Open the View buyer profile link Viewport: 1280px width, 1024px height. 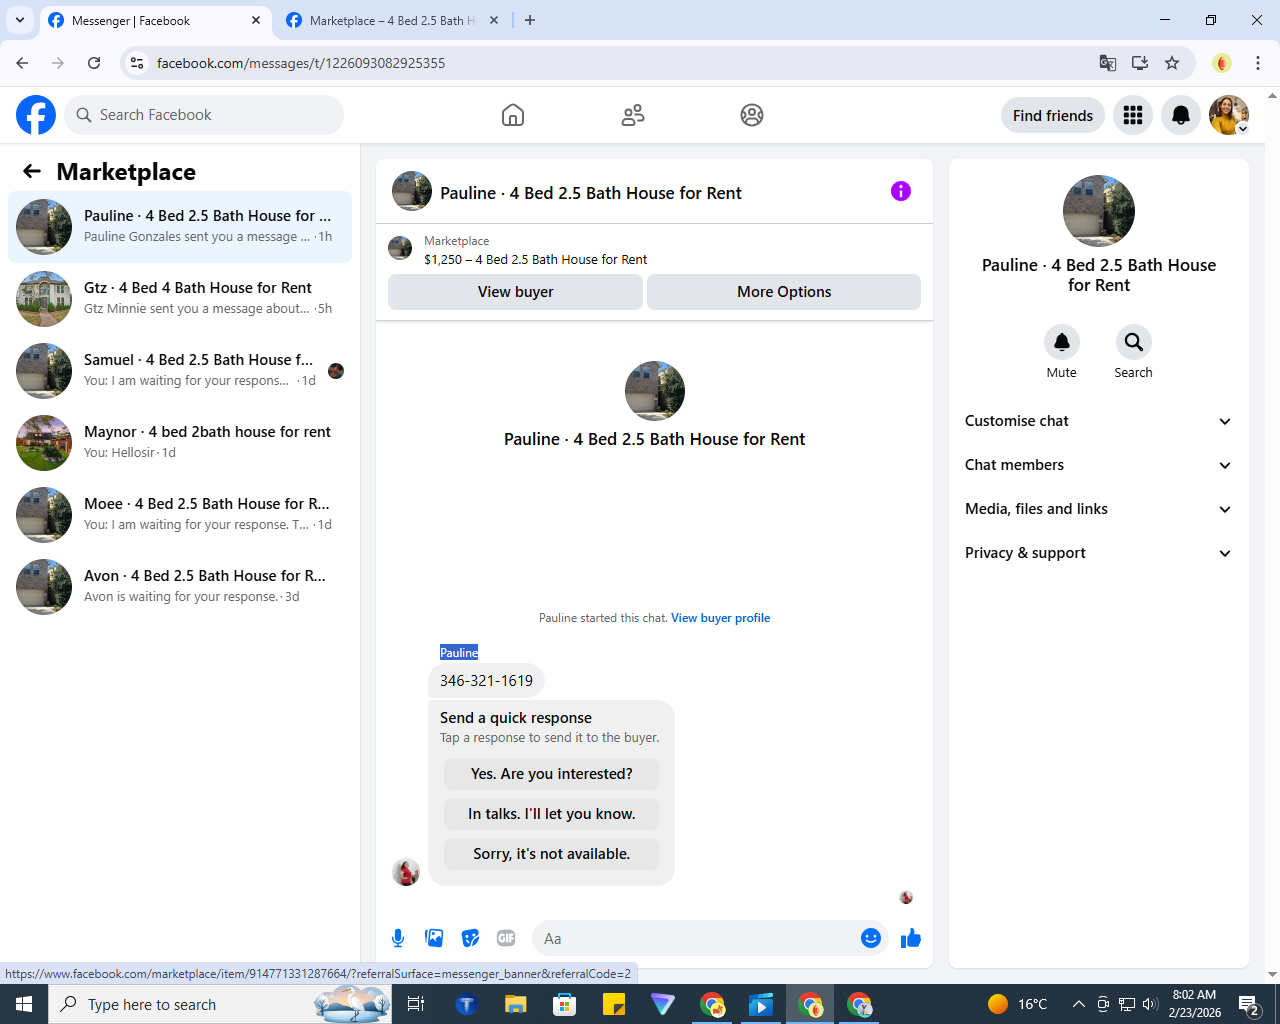pyautogui.click(x=721, y=618)
